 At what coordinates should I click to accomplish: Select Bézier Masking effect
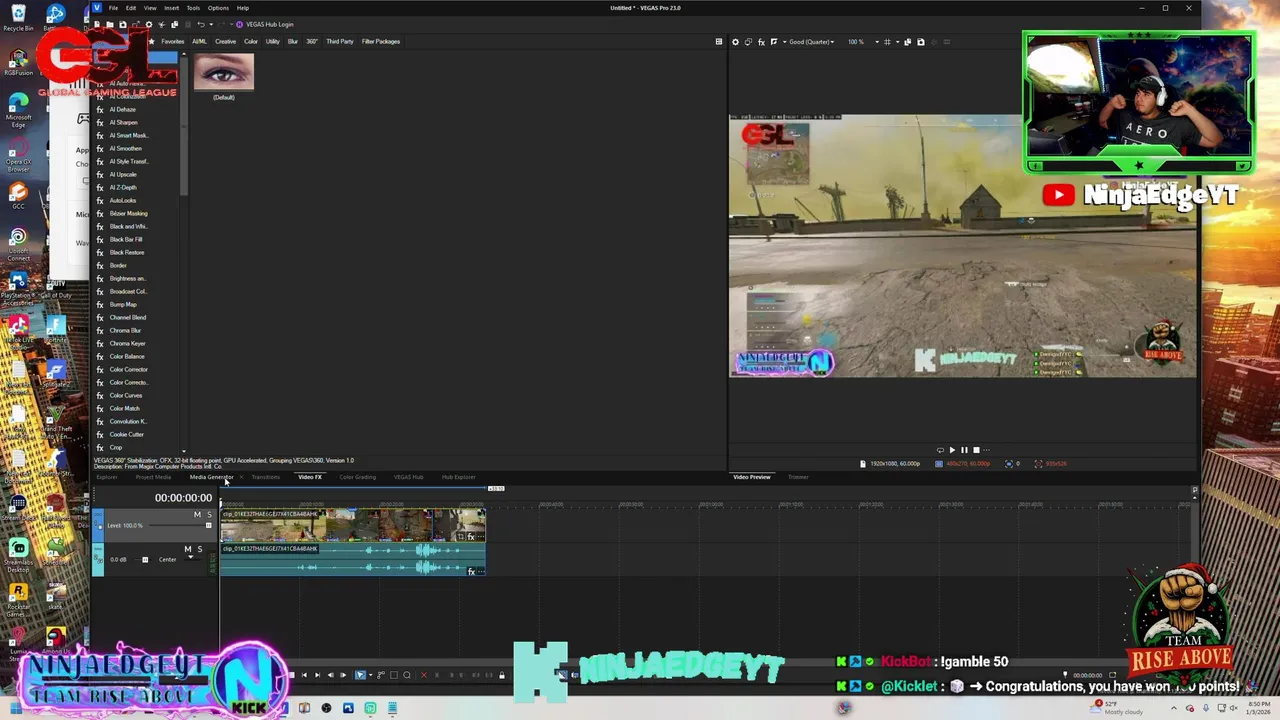coord(128,214)
